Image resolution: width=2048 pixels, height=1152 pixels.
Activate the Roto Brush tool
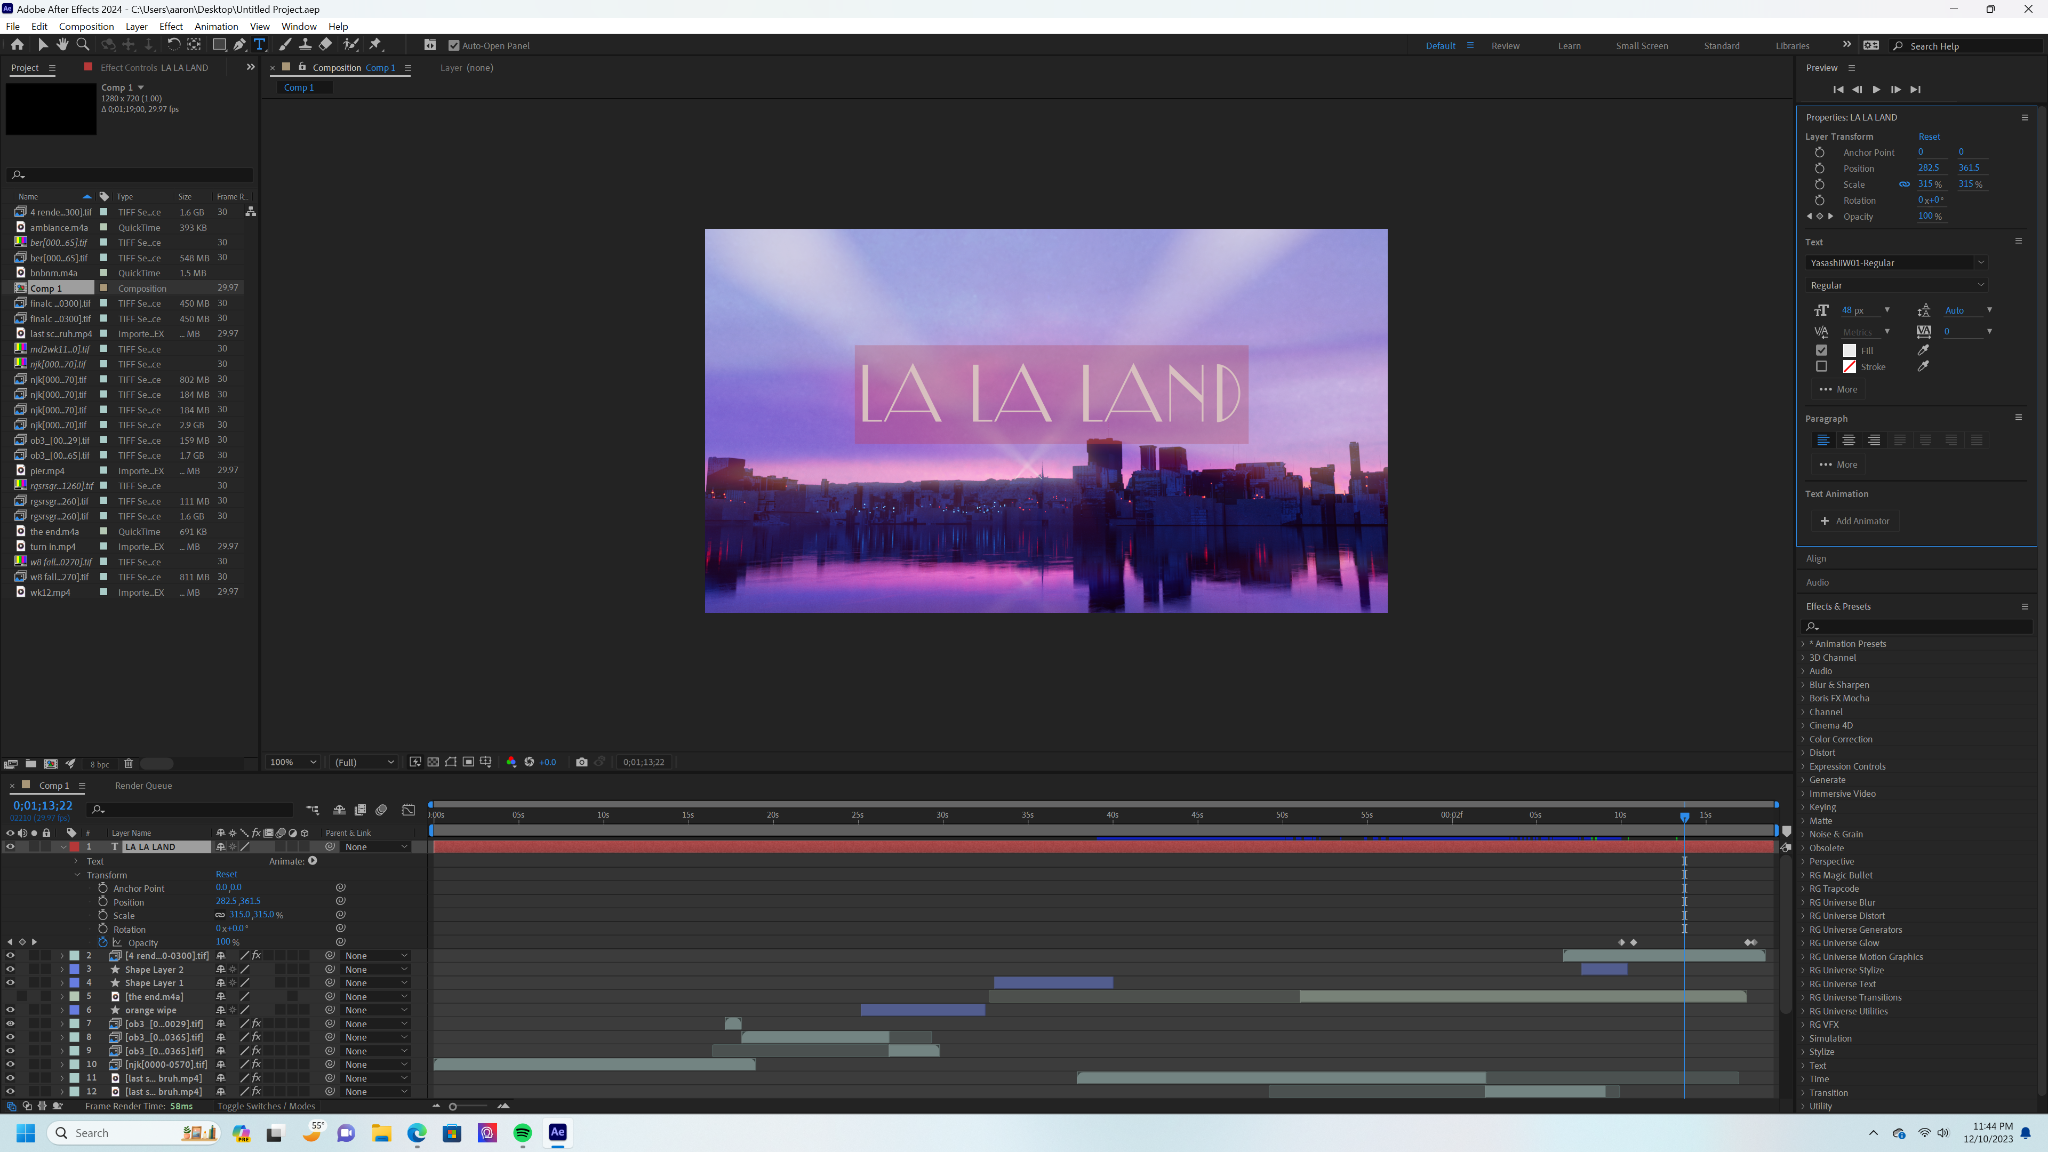point(350,44)
